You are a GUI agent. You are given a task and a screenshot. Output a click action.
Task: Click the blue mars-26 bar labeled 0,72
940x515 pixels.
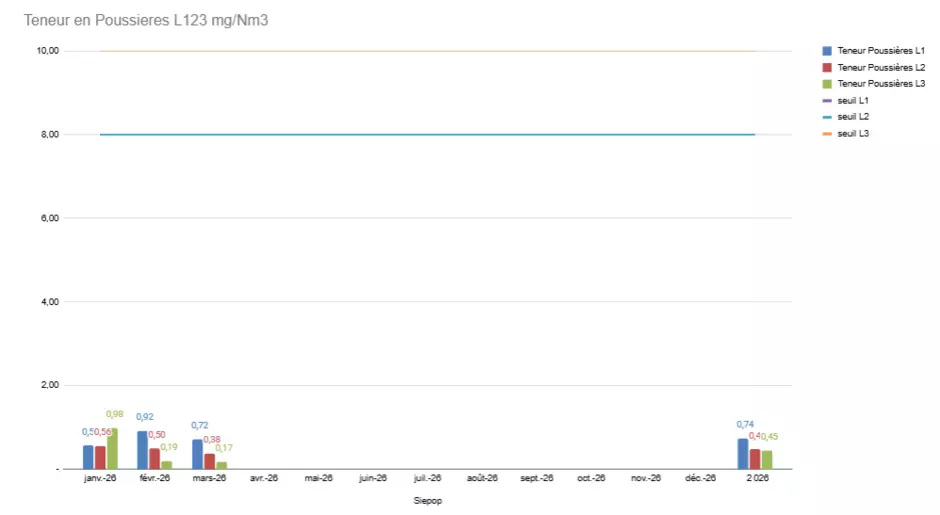pos(198,454)
